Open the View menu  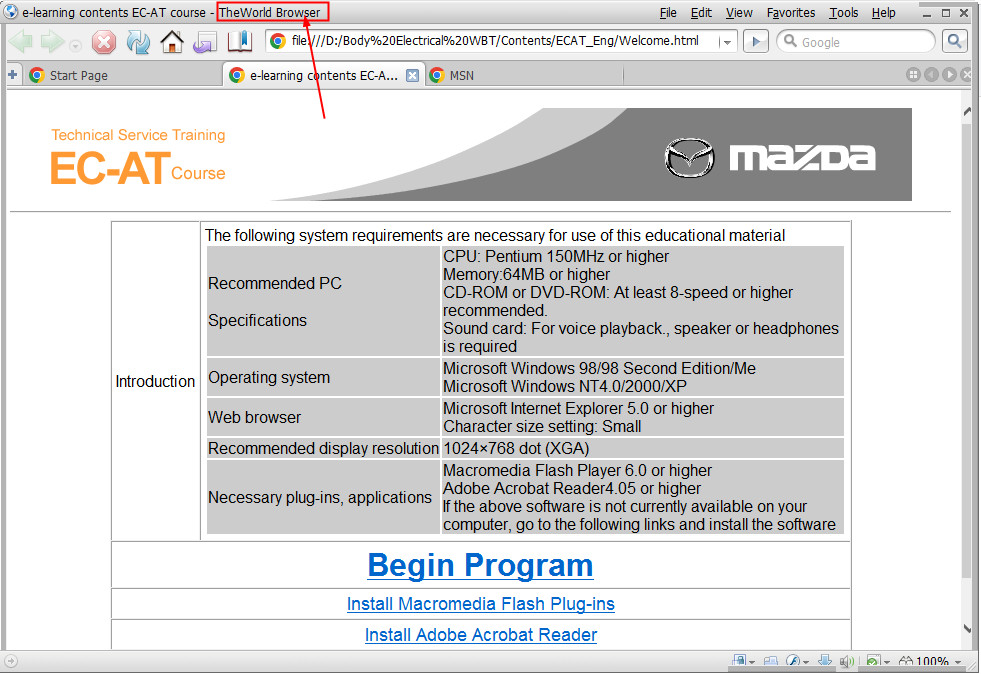[738, 13]
